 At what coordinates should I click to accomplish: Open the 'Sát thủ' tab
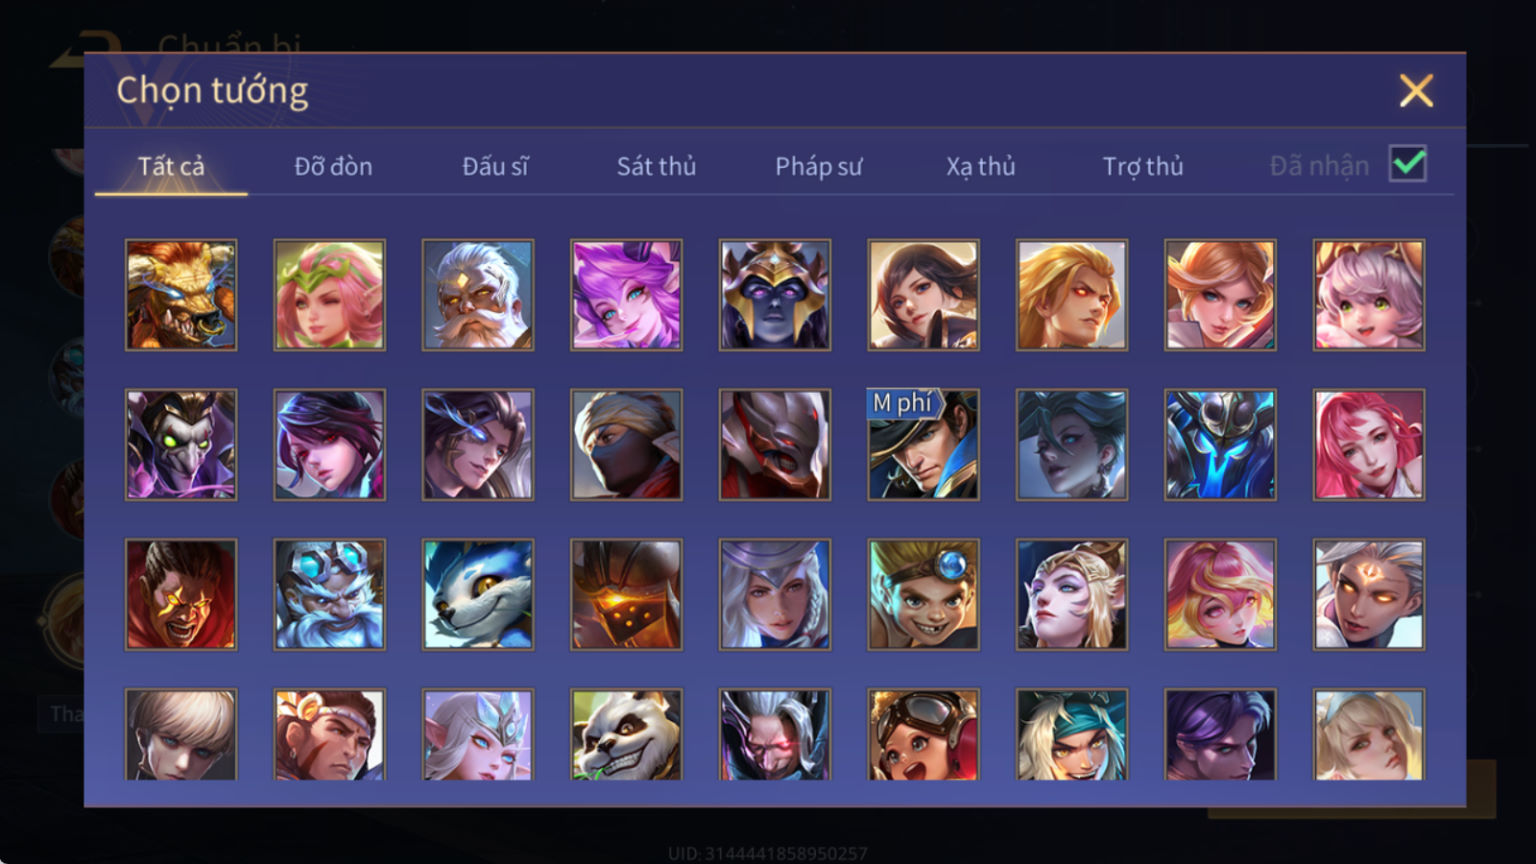656,166
